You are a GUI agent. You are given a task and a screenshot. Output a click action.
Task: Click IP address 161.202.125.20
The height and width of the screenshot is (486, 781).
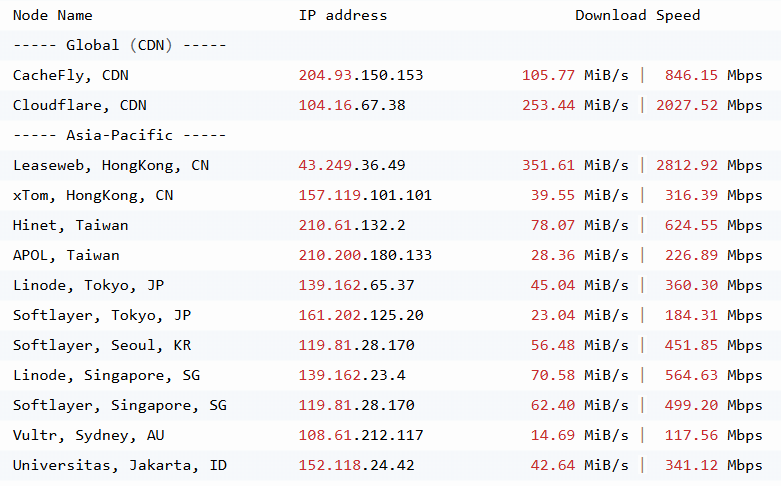coord(361,316)
